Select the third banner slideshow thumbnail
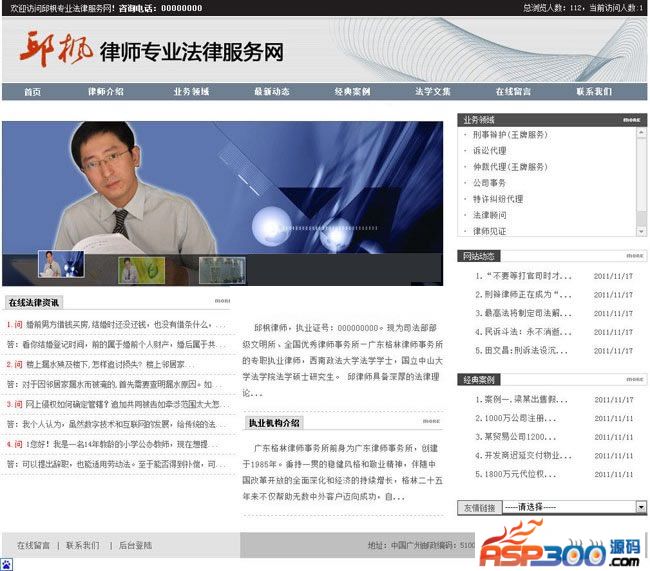 221,269
